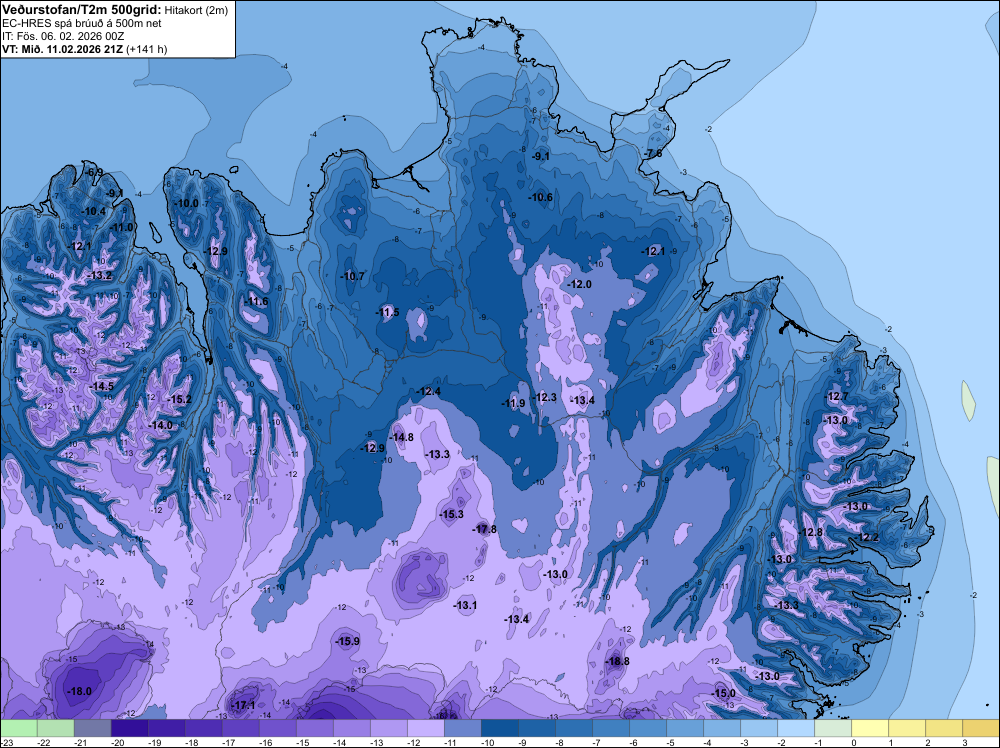Viewport: 1000px width, 748px height.
Task: Select the -12.4 temperature label
Action: (429, 391)
